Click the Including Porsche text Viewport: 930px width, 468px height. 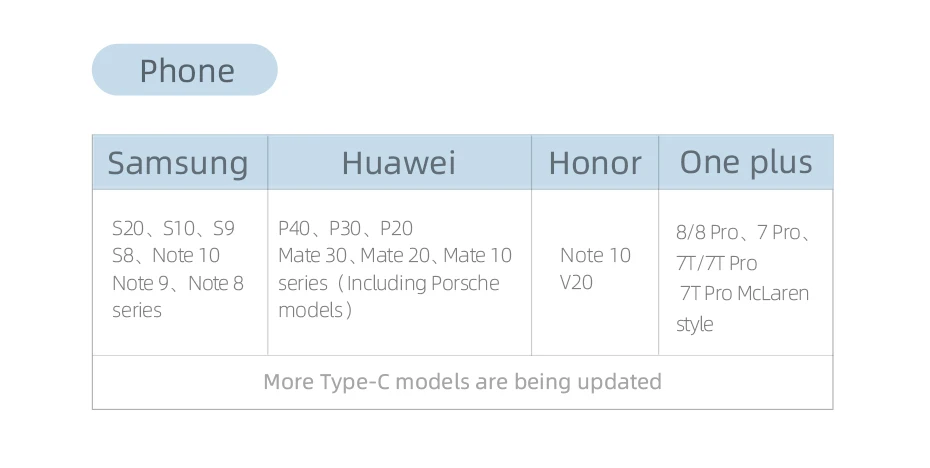(x=423, y=283)
